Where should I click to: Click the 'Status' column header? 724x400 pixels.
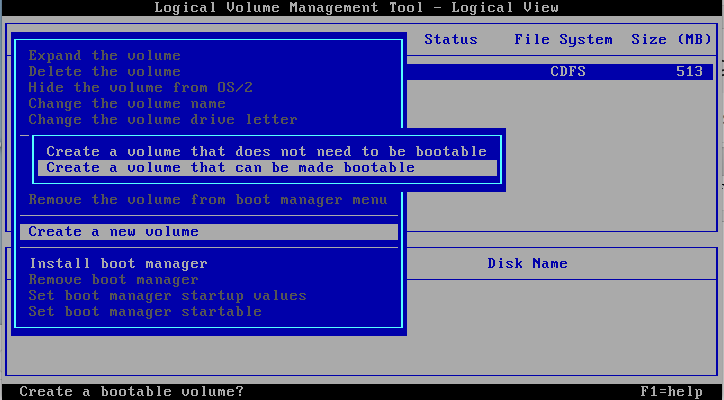click(451, 40)
